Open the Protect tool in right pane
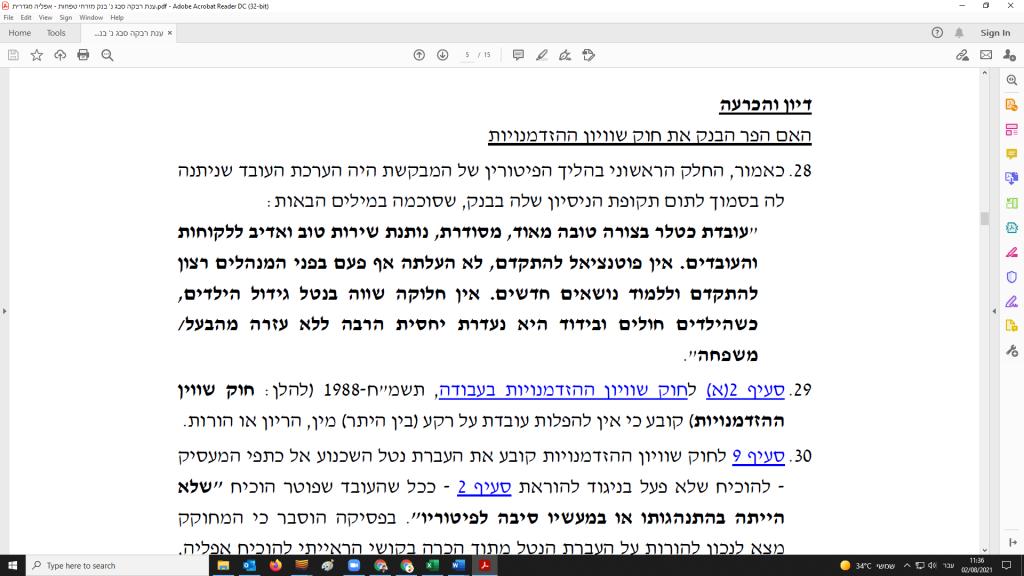Screen dimensions: 1024x576 (1009, 277)
